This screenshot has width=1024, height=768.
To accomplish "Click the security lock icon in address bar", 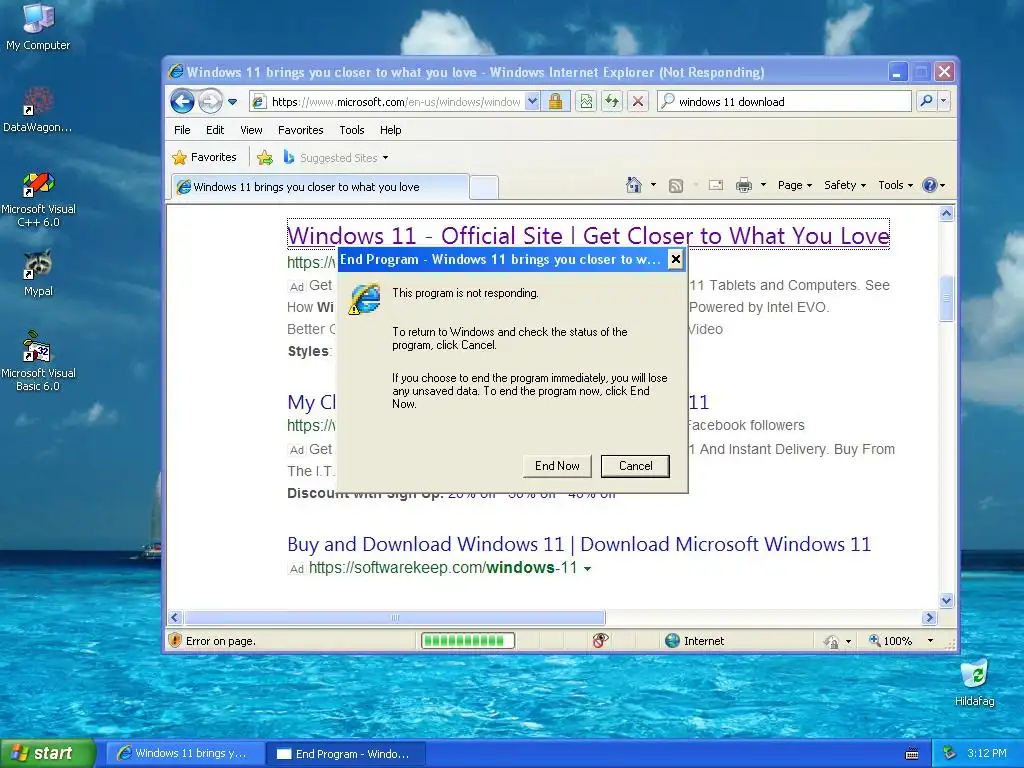I will pyautogui.click(x=556, y=101).
